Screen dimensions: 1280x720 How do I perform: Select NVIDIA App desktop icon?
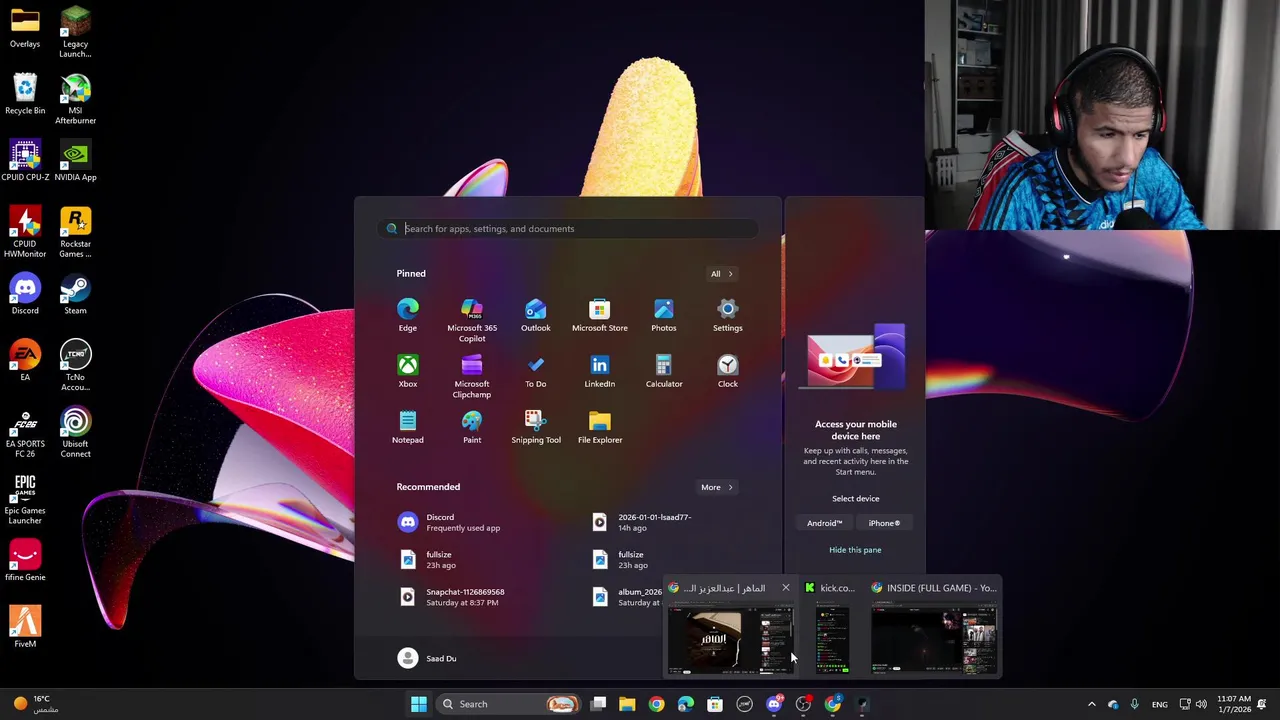coord(75,161)
